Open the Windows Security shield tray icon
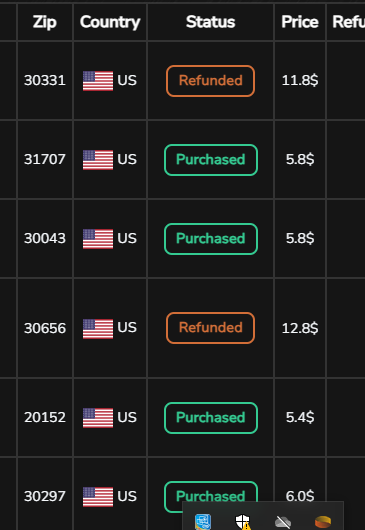The height and width of the screenshot is (530, 365). pyautogui.click(x=243, y=522)
